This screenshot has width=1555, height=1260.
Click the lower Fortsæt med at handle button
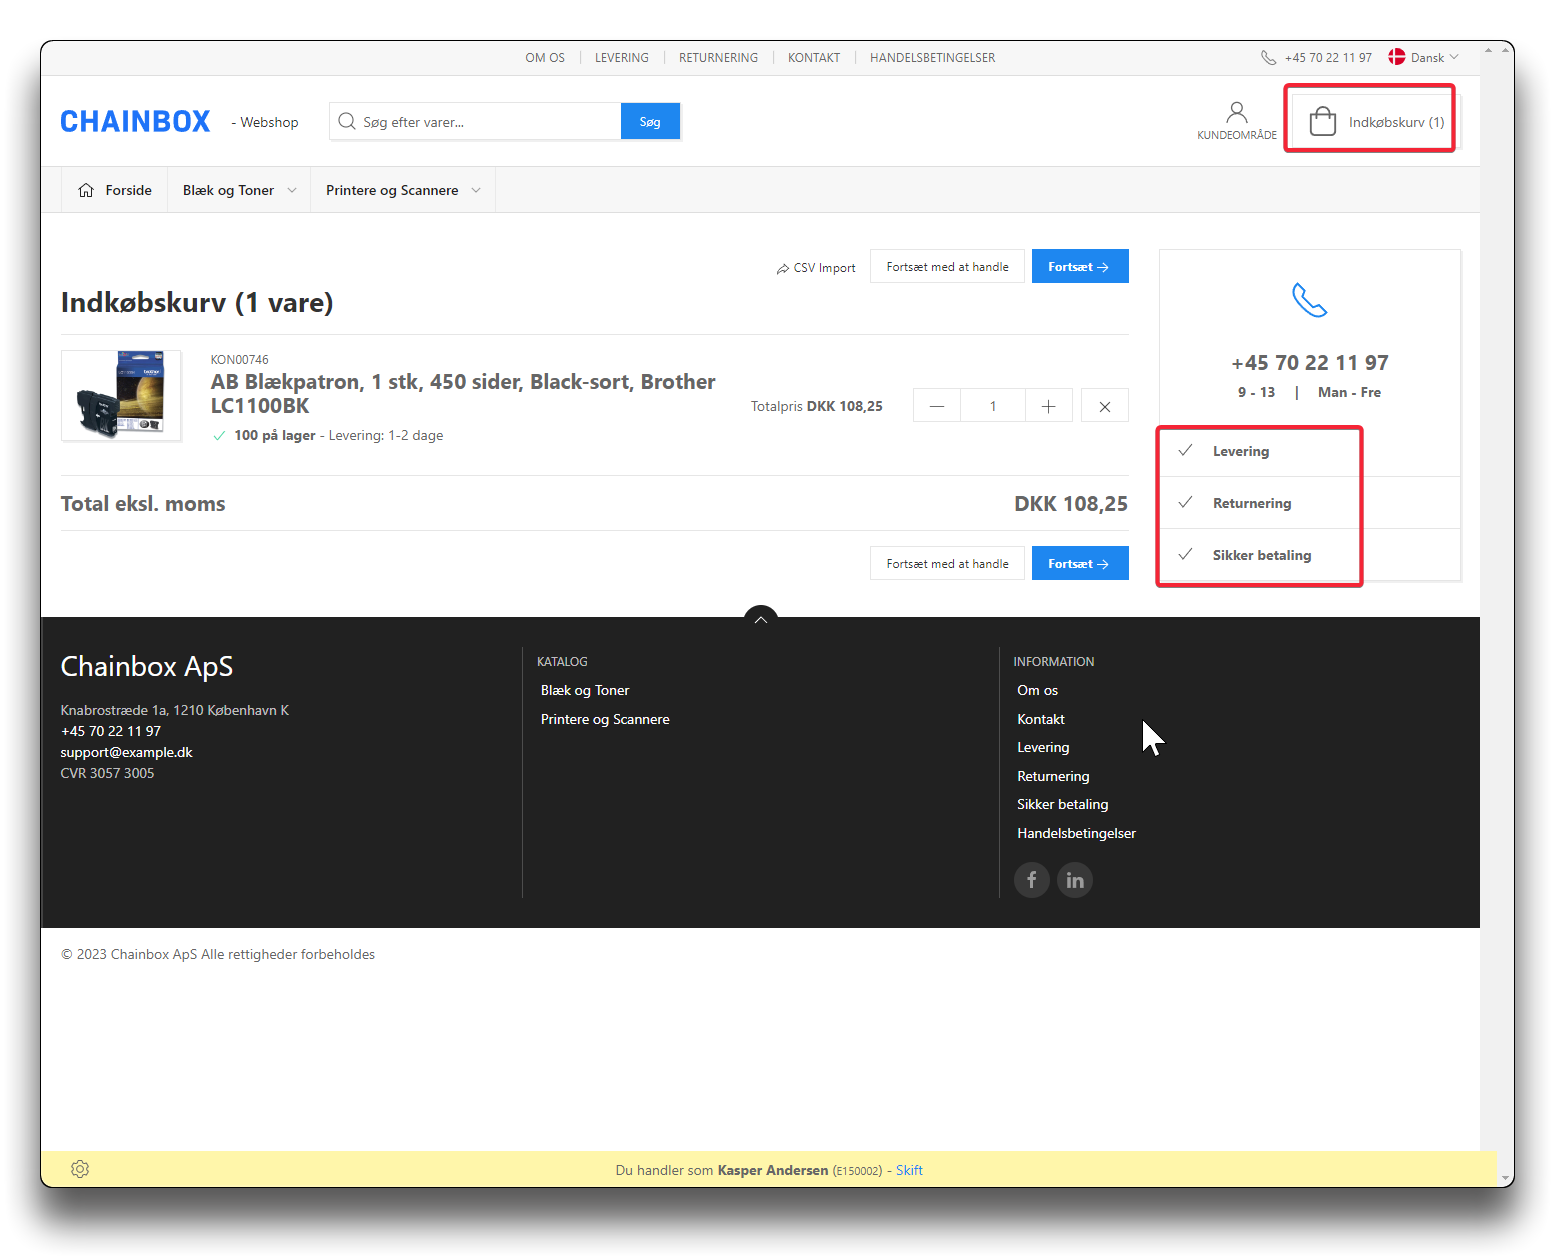(x=947, y=563)
